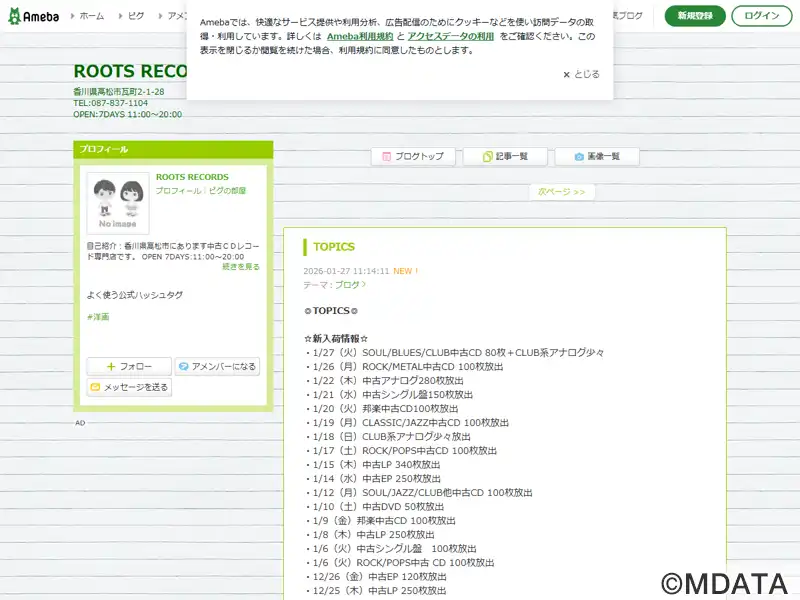Click the 1/10 中古DVD 50枚放出 line
This screenshot has height=600, width=800.
[376, 507]
